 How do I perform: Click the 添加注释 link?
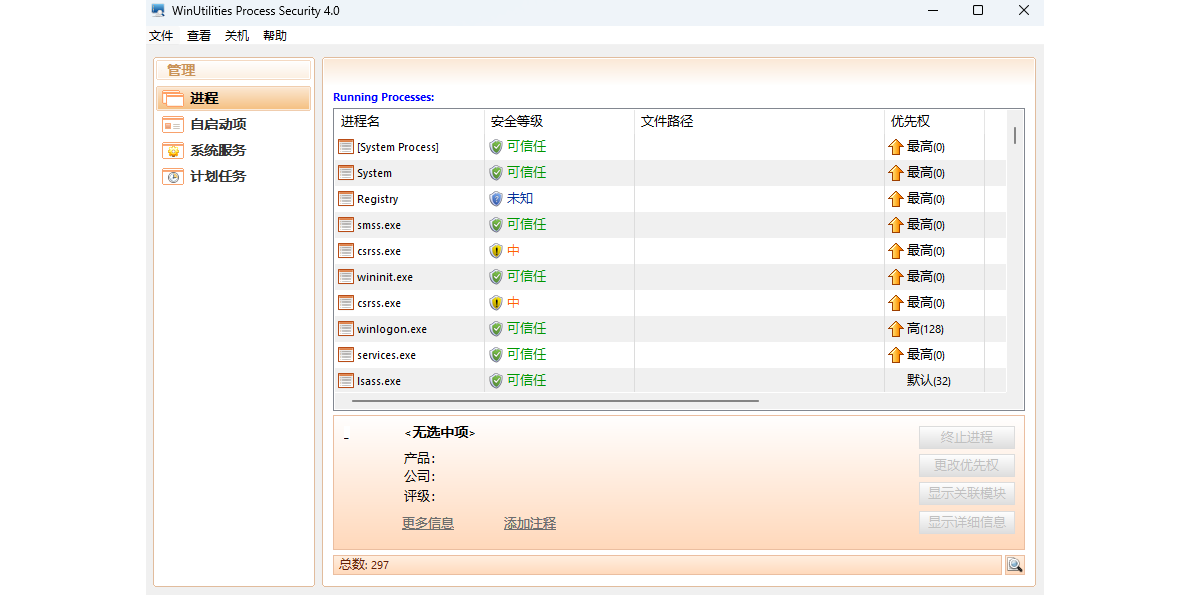click(529, 522)
